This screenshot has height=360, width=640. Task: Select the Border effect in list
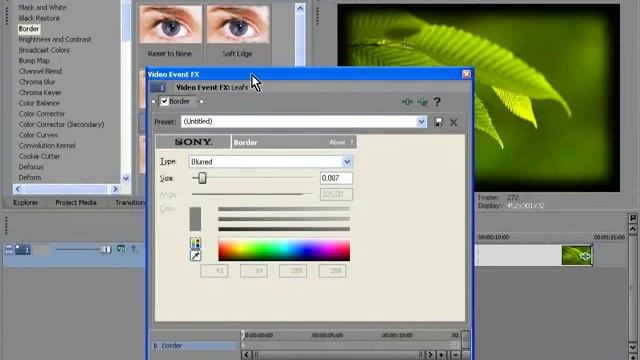(x=29, y=29)
